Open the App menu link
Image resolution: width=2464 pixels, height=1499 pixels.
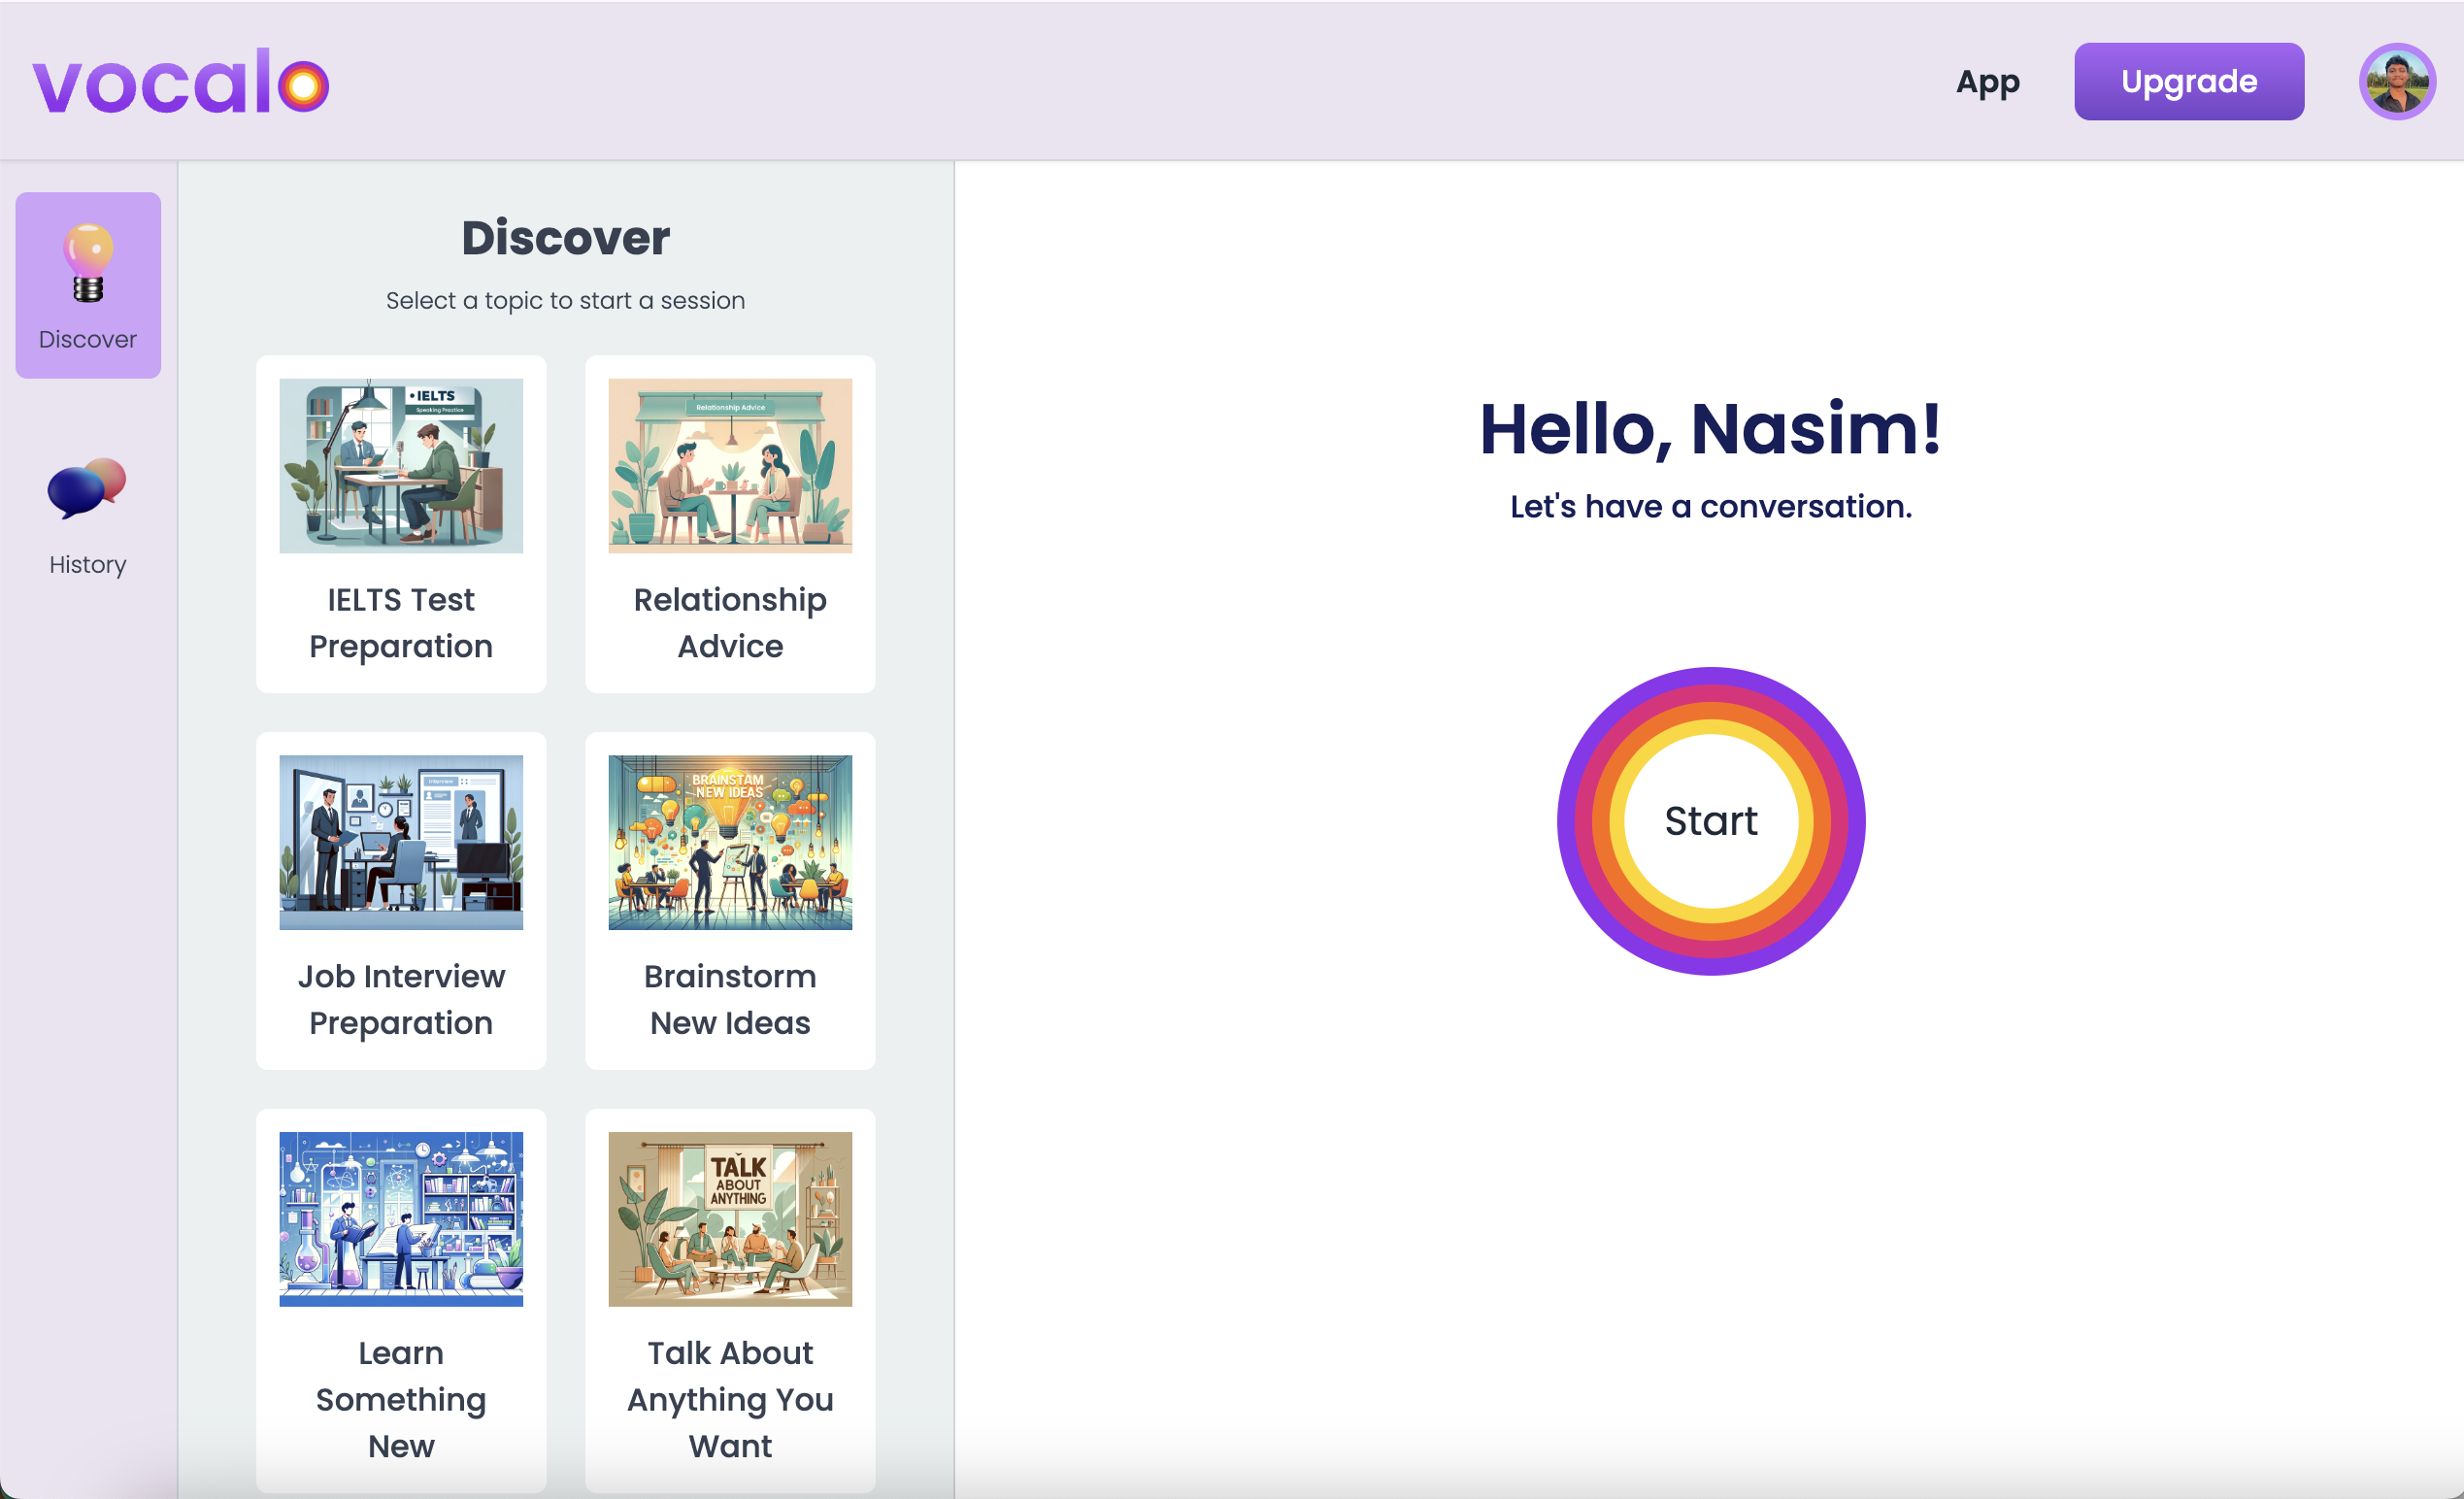tap(1987, 82)
